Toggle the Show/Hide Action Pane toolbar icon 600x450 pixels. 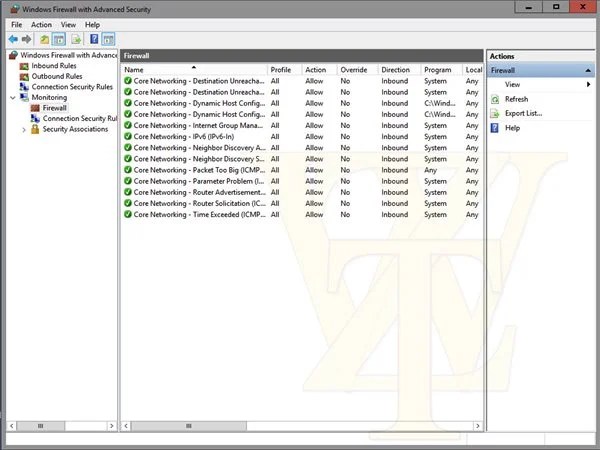(x=108, y=39)
